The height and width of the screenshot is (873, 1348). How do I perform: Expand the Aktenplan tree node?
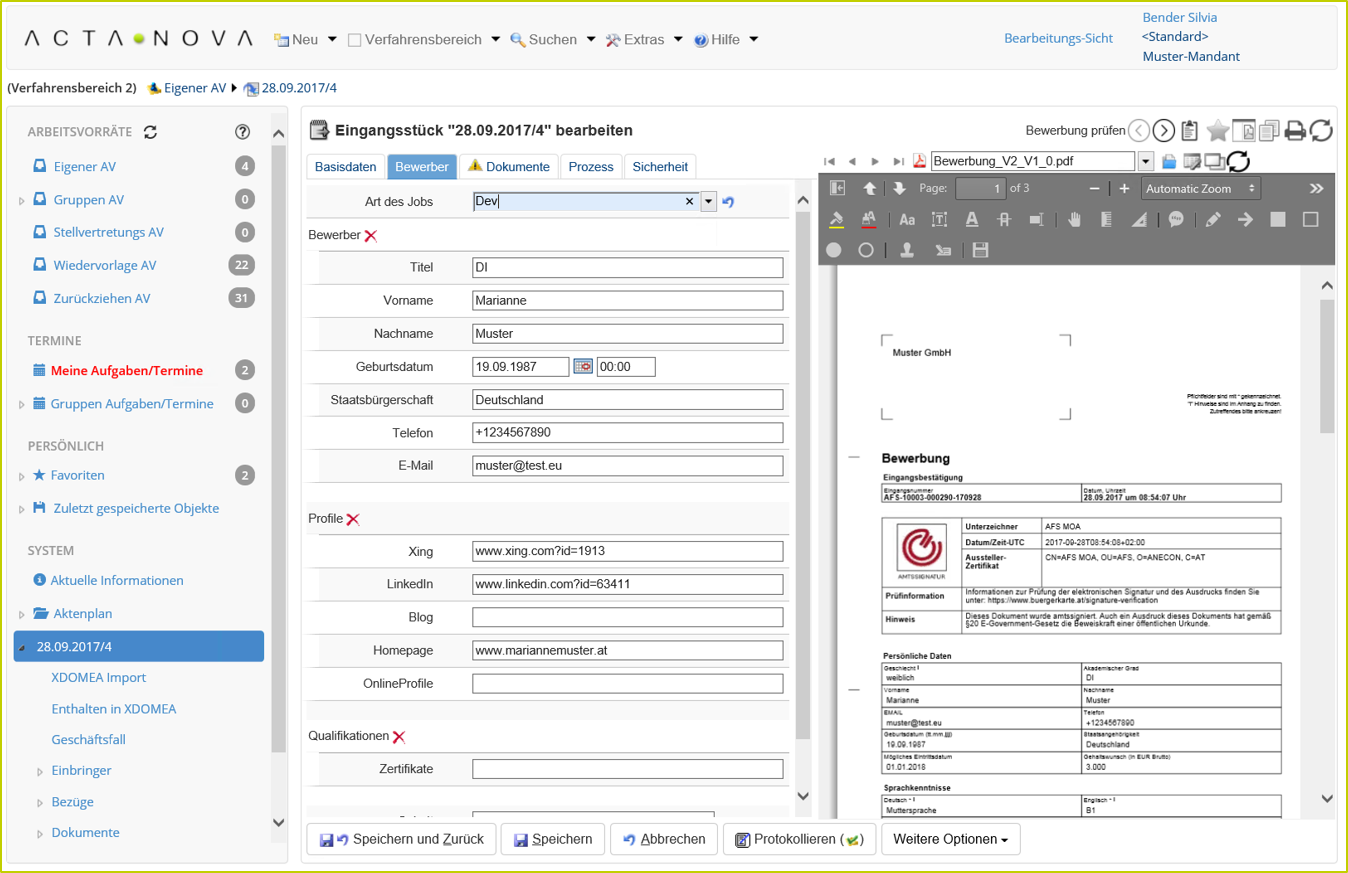click(x=22, y=614)
